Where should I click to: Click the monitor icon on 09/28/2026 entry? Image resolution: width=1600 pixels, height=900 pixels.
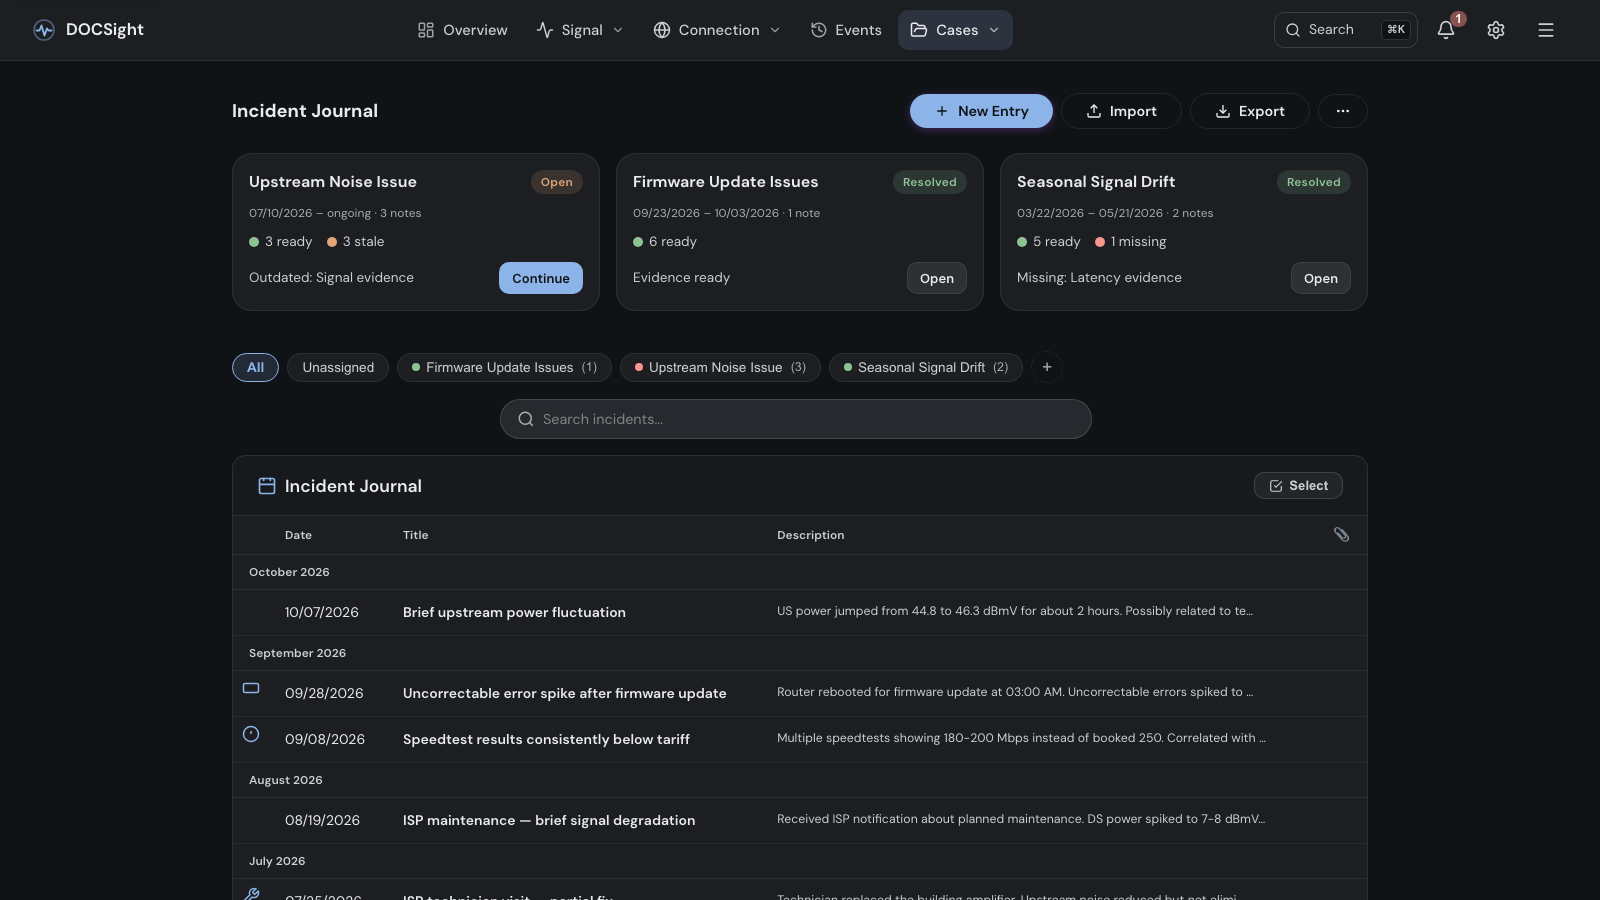coord(251,688)
